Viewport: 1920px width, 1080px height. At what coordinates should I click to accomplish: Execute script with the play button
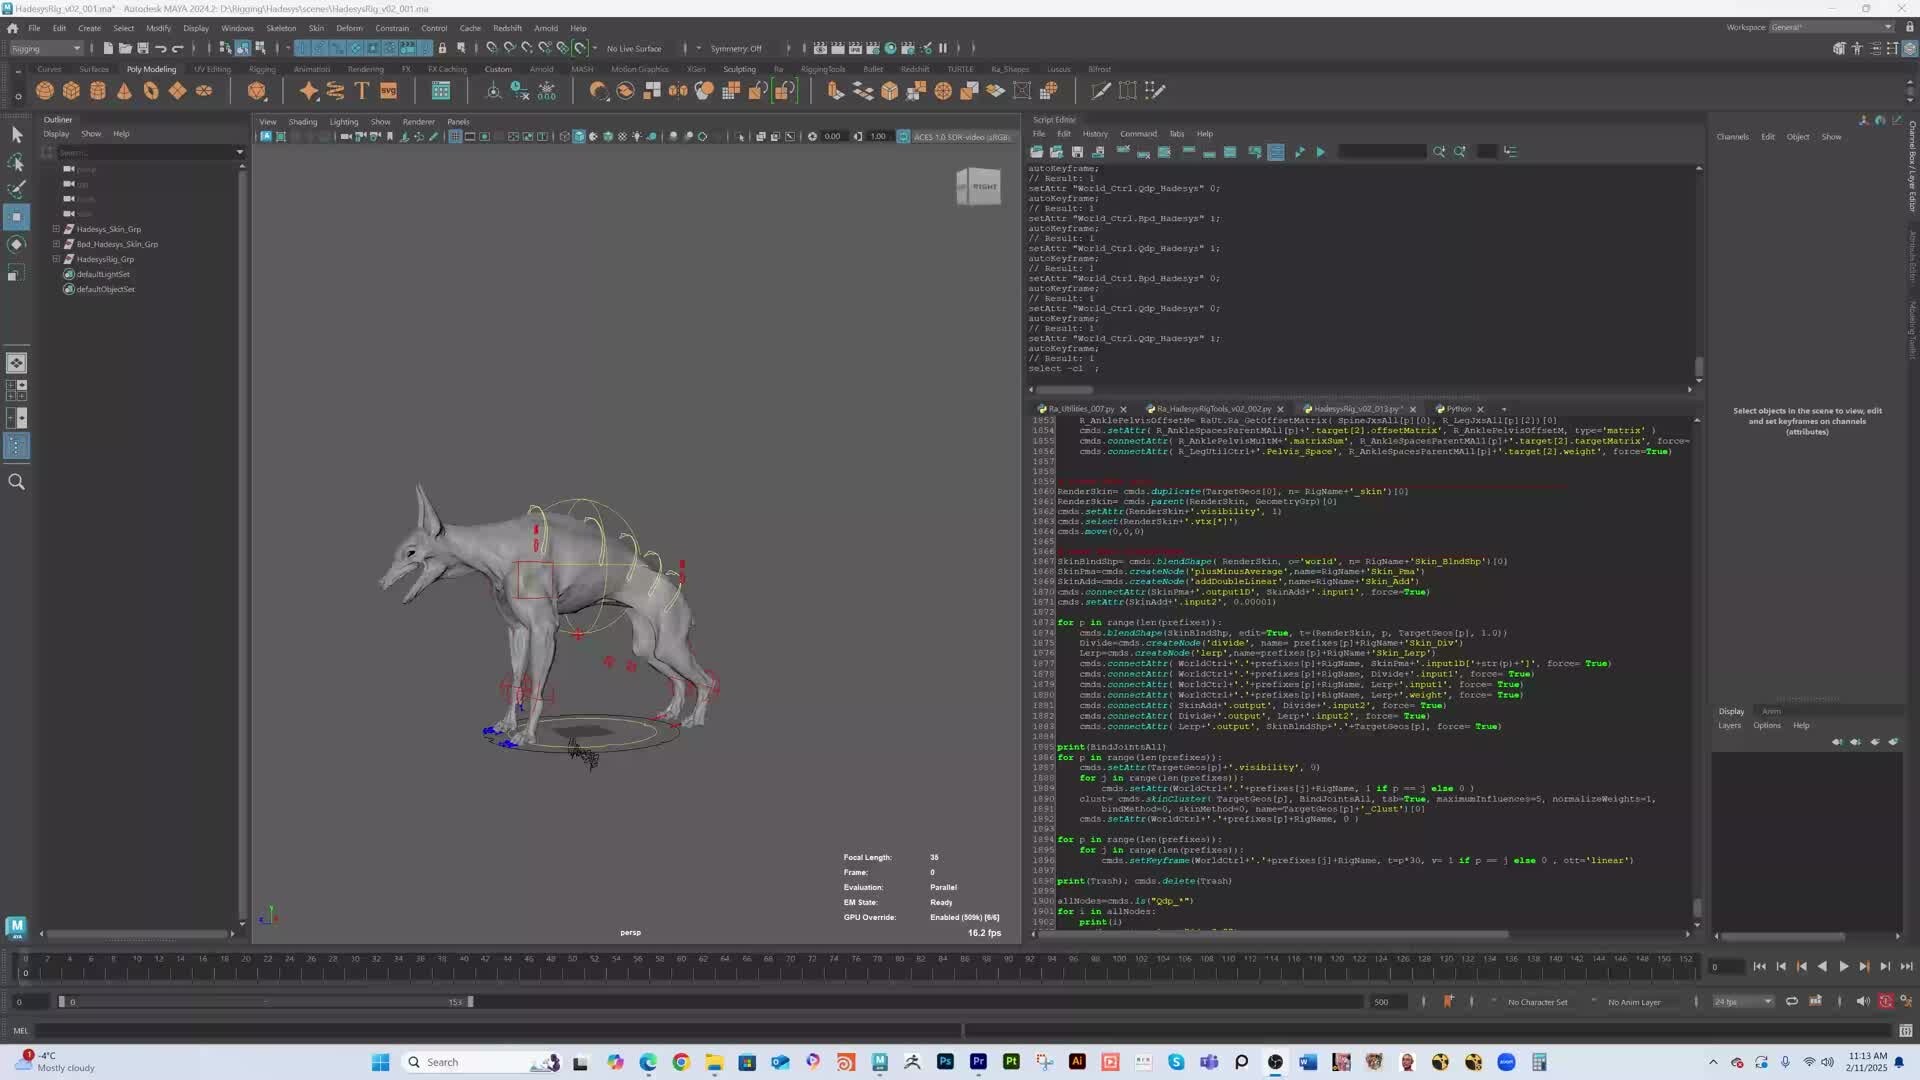point(1320,152)
